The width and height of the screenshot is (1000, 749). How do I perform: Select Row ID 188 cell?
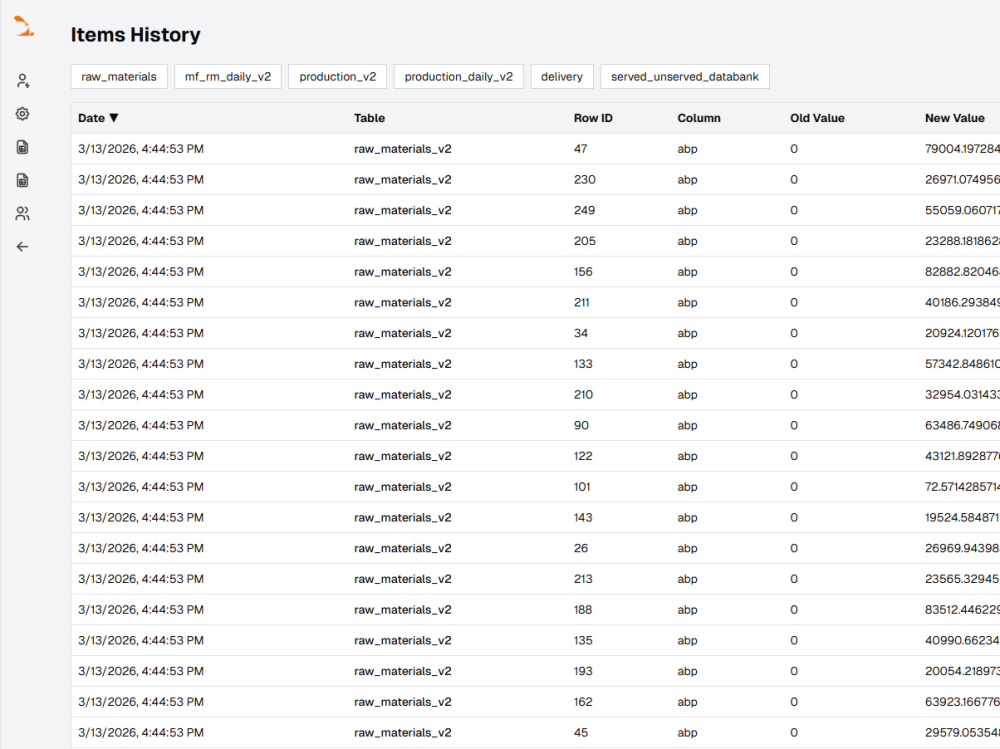click(x=583, y=609)
